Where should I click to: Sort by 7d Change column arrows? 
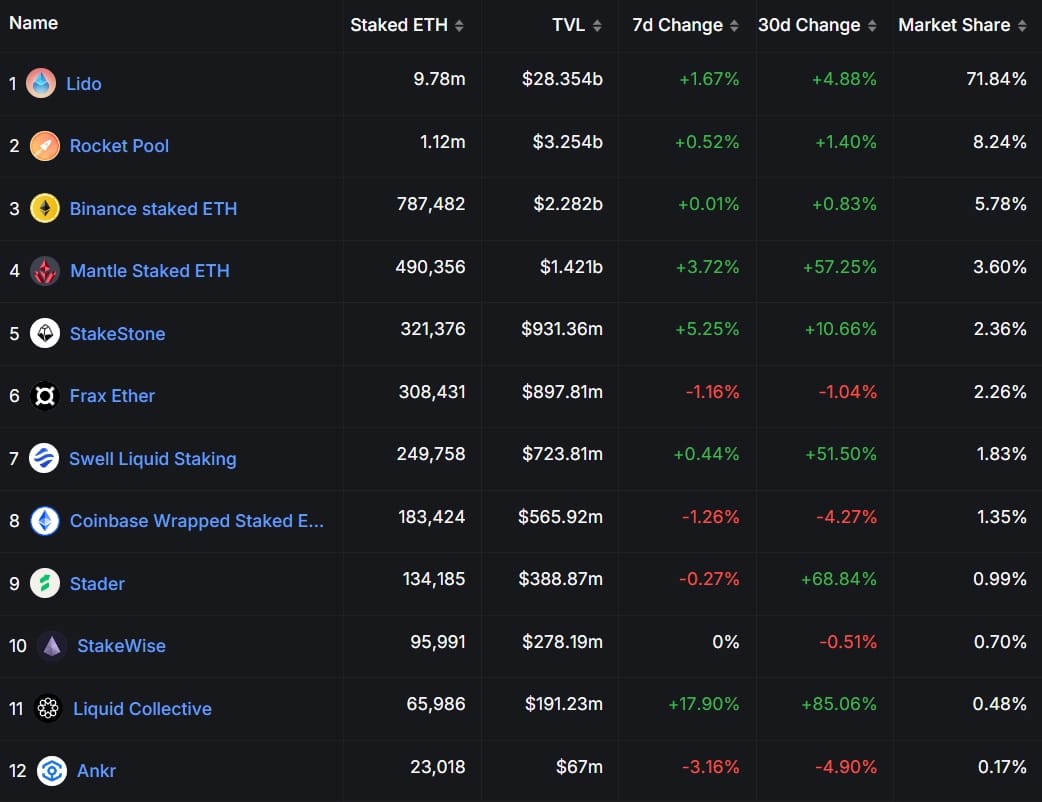click(x=734, y=25)
